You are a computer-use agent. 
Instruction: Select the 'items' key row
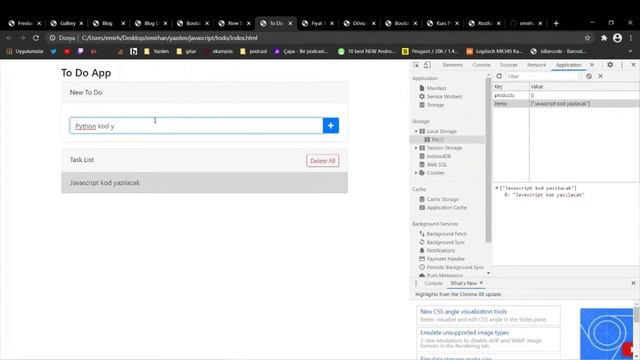point(567,104)
